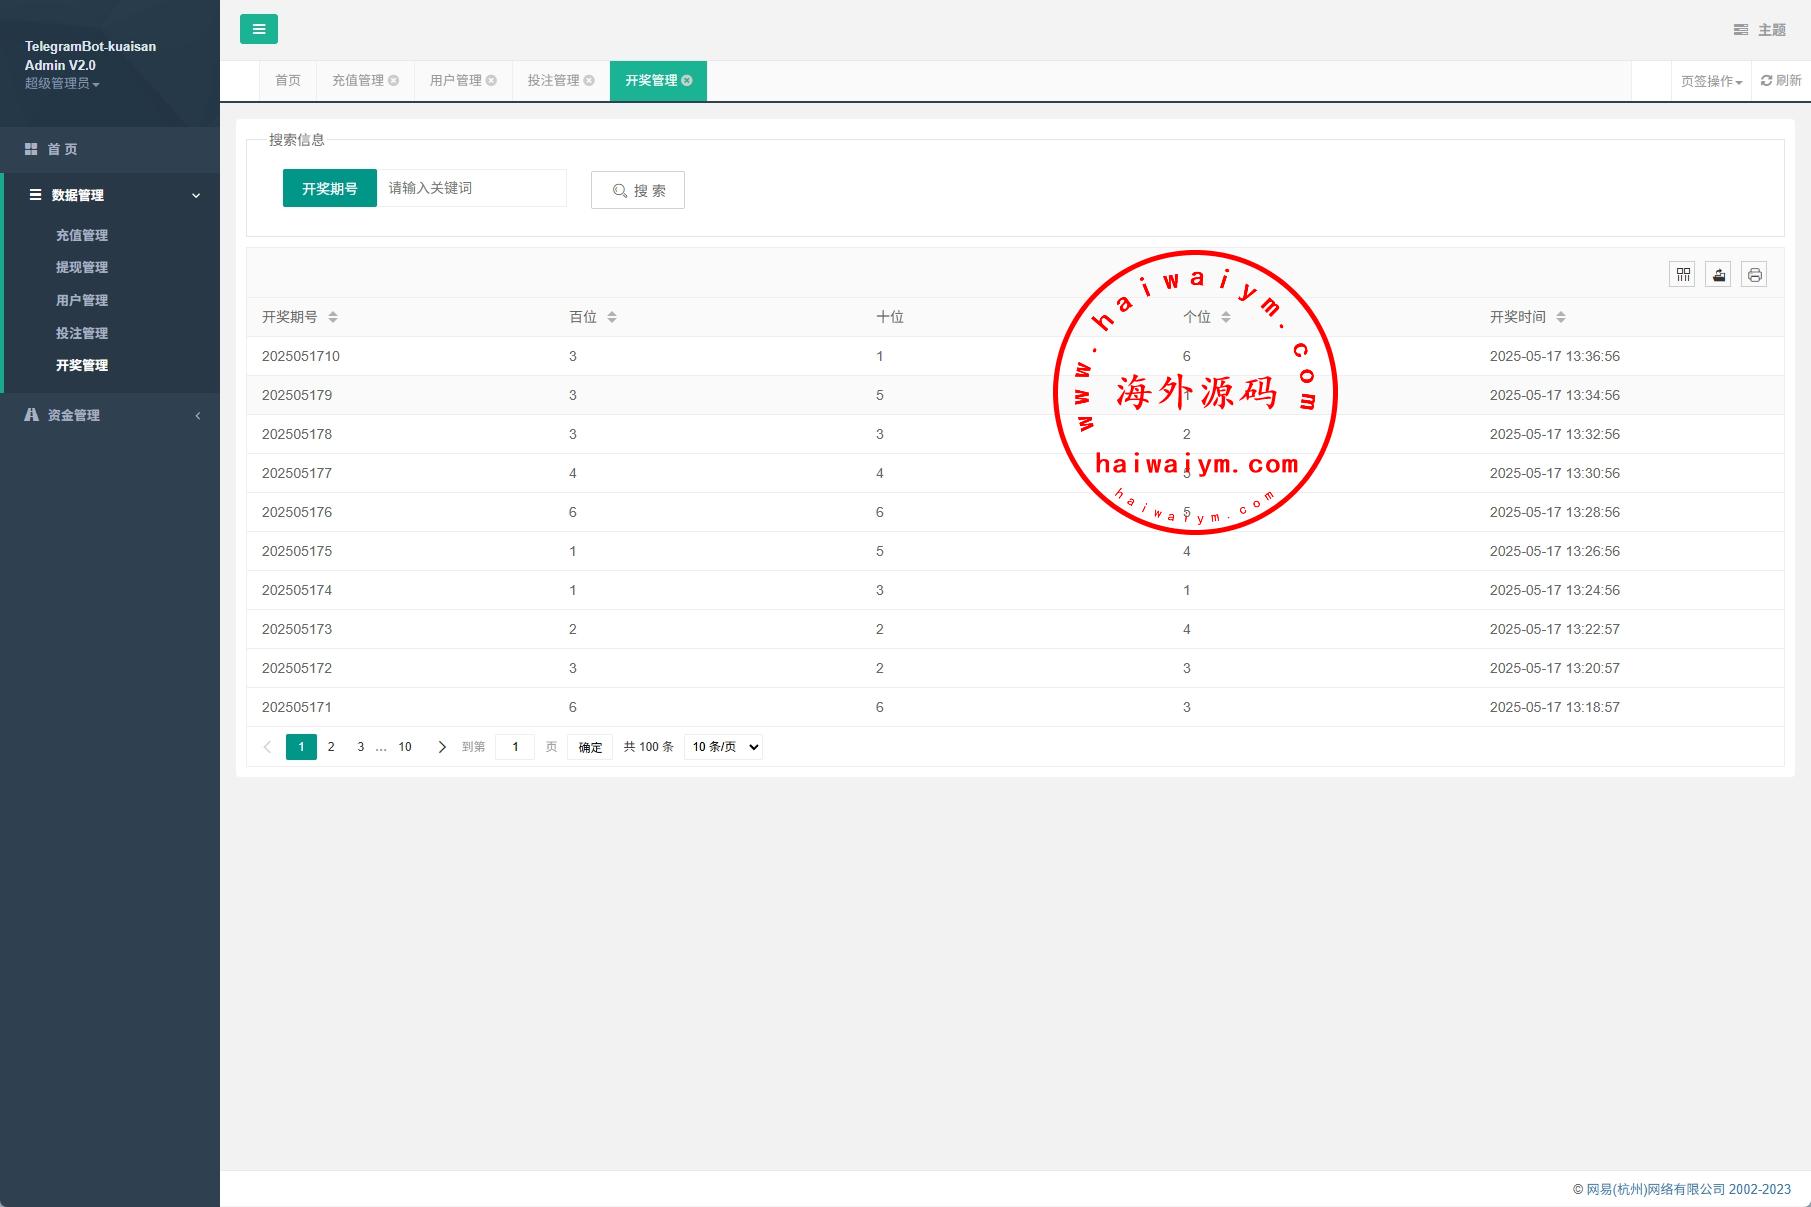The height and width of the screenshot is (1207, 1811).
Task: Click the print table icon
Action: pos(1754,275)
